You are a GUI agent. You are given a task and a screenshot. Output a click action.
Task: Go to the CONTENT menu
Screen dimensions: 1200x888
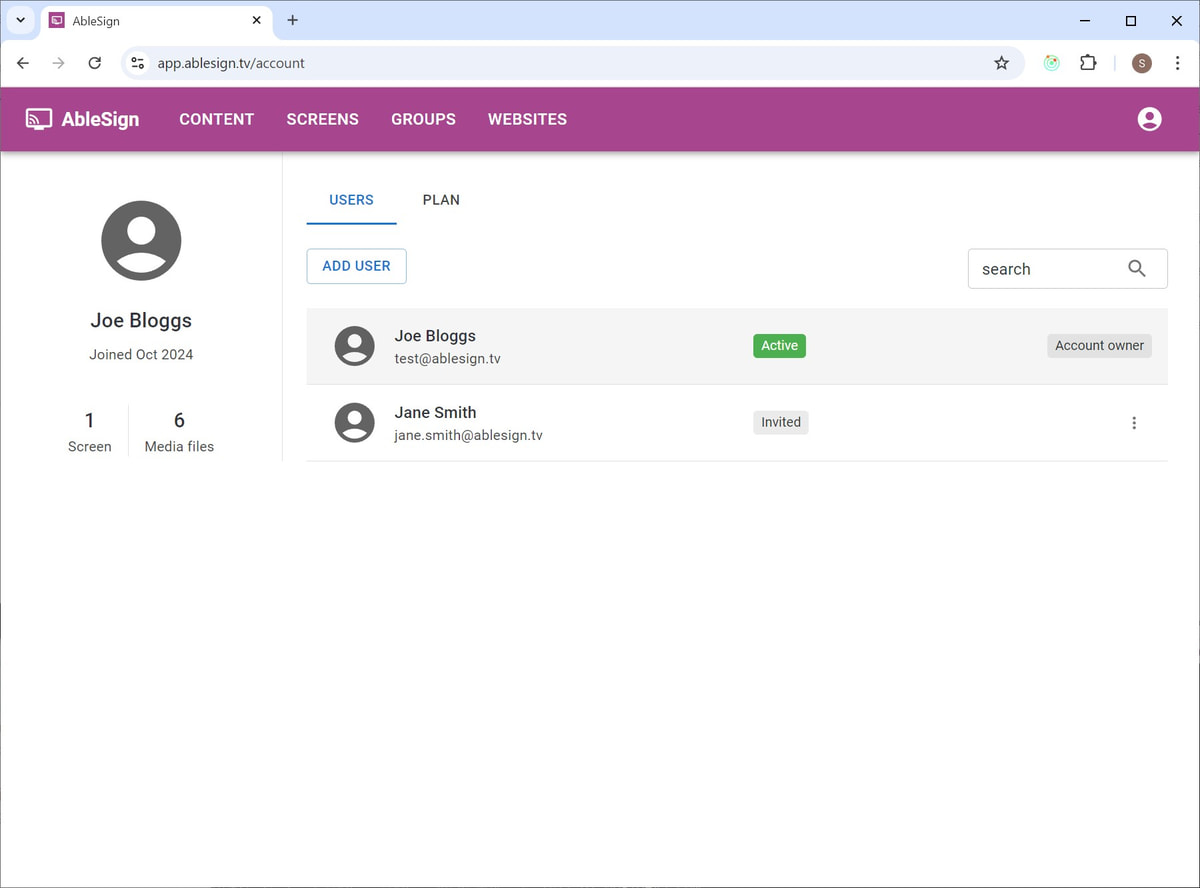[x=216, y=119]
